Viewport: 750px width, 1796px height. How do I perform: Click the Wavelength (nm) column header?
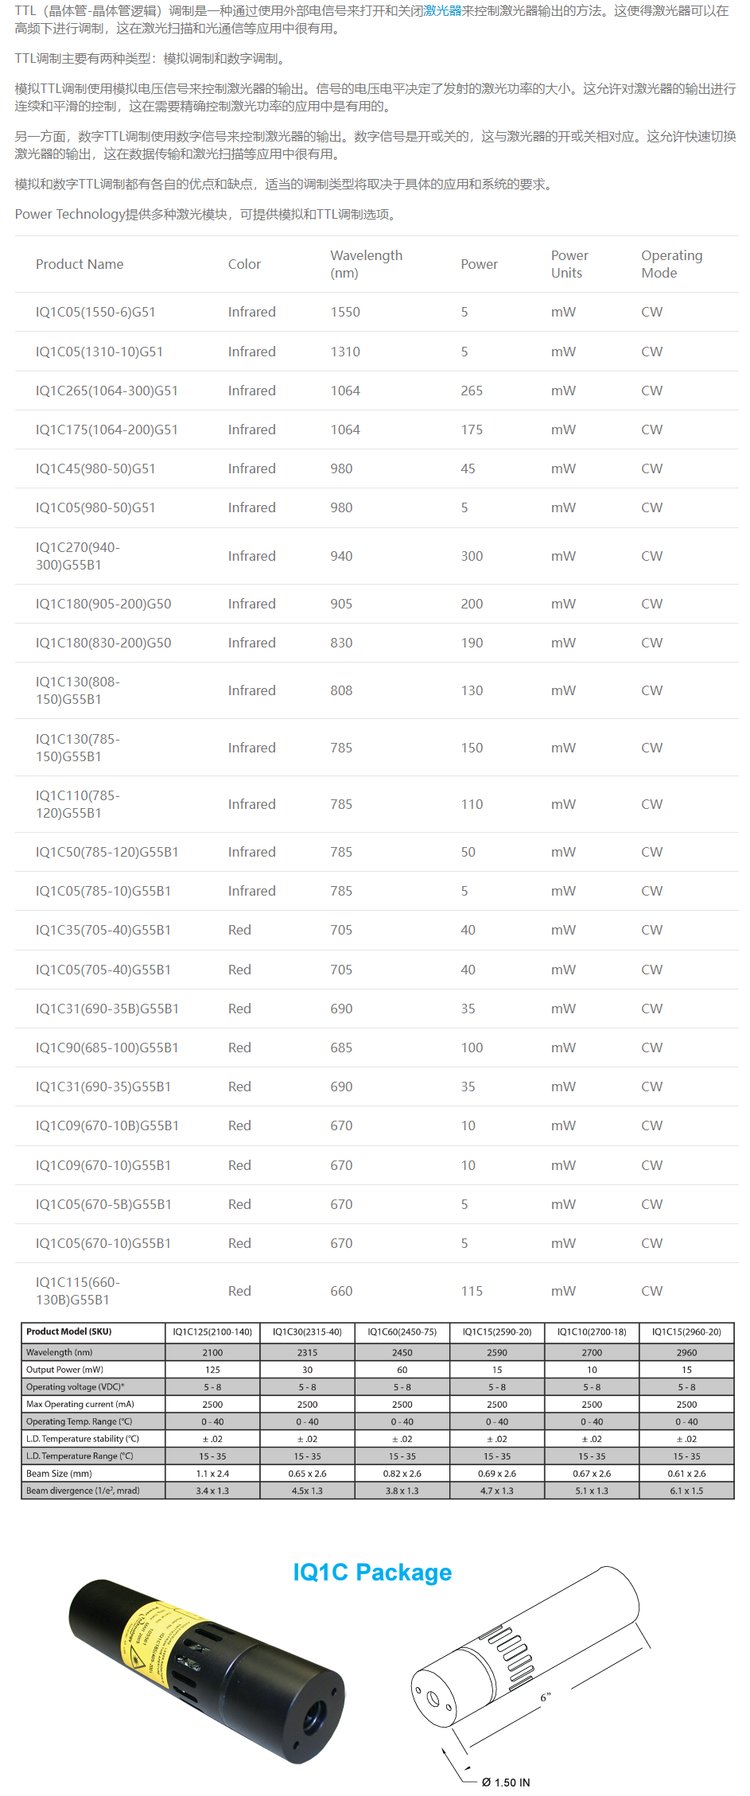tap(366, 264)
